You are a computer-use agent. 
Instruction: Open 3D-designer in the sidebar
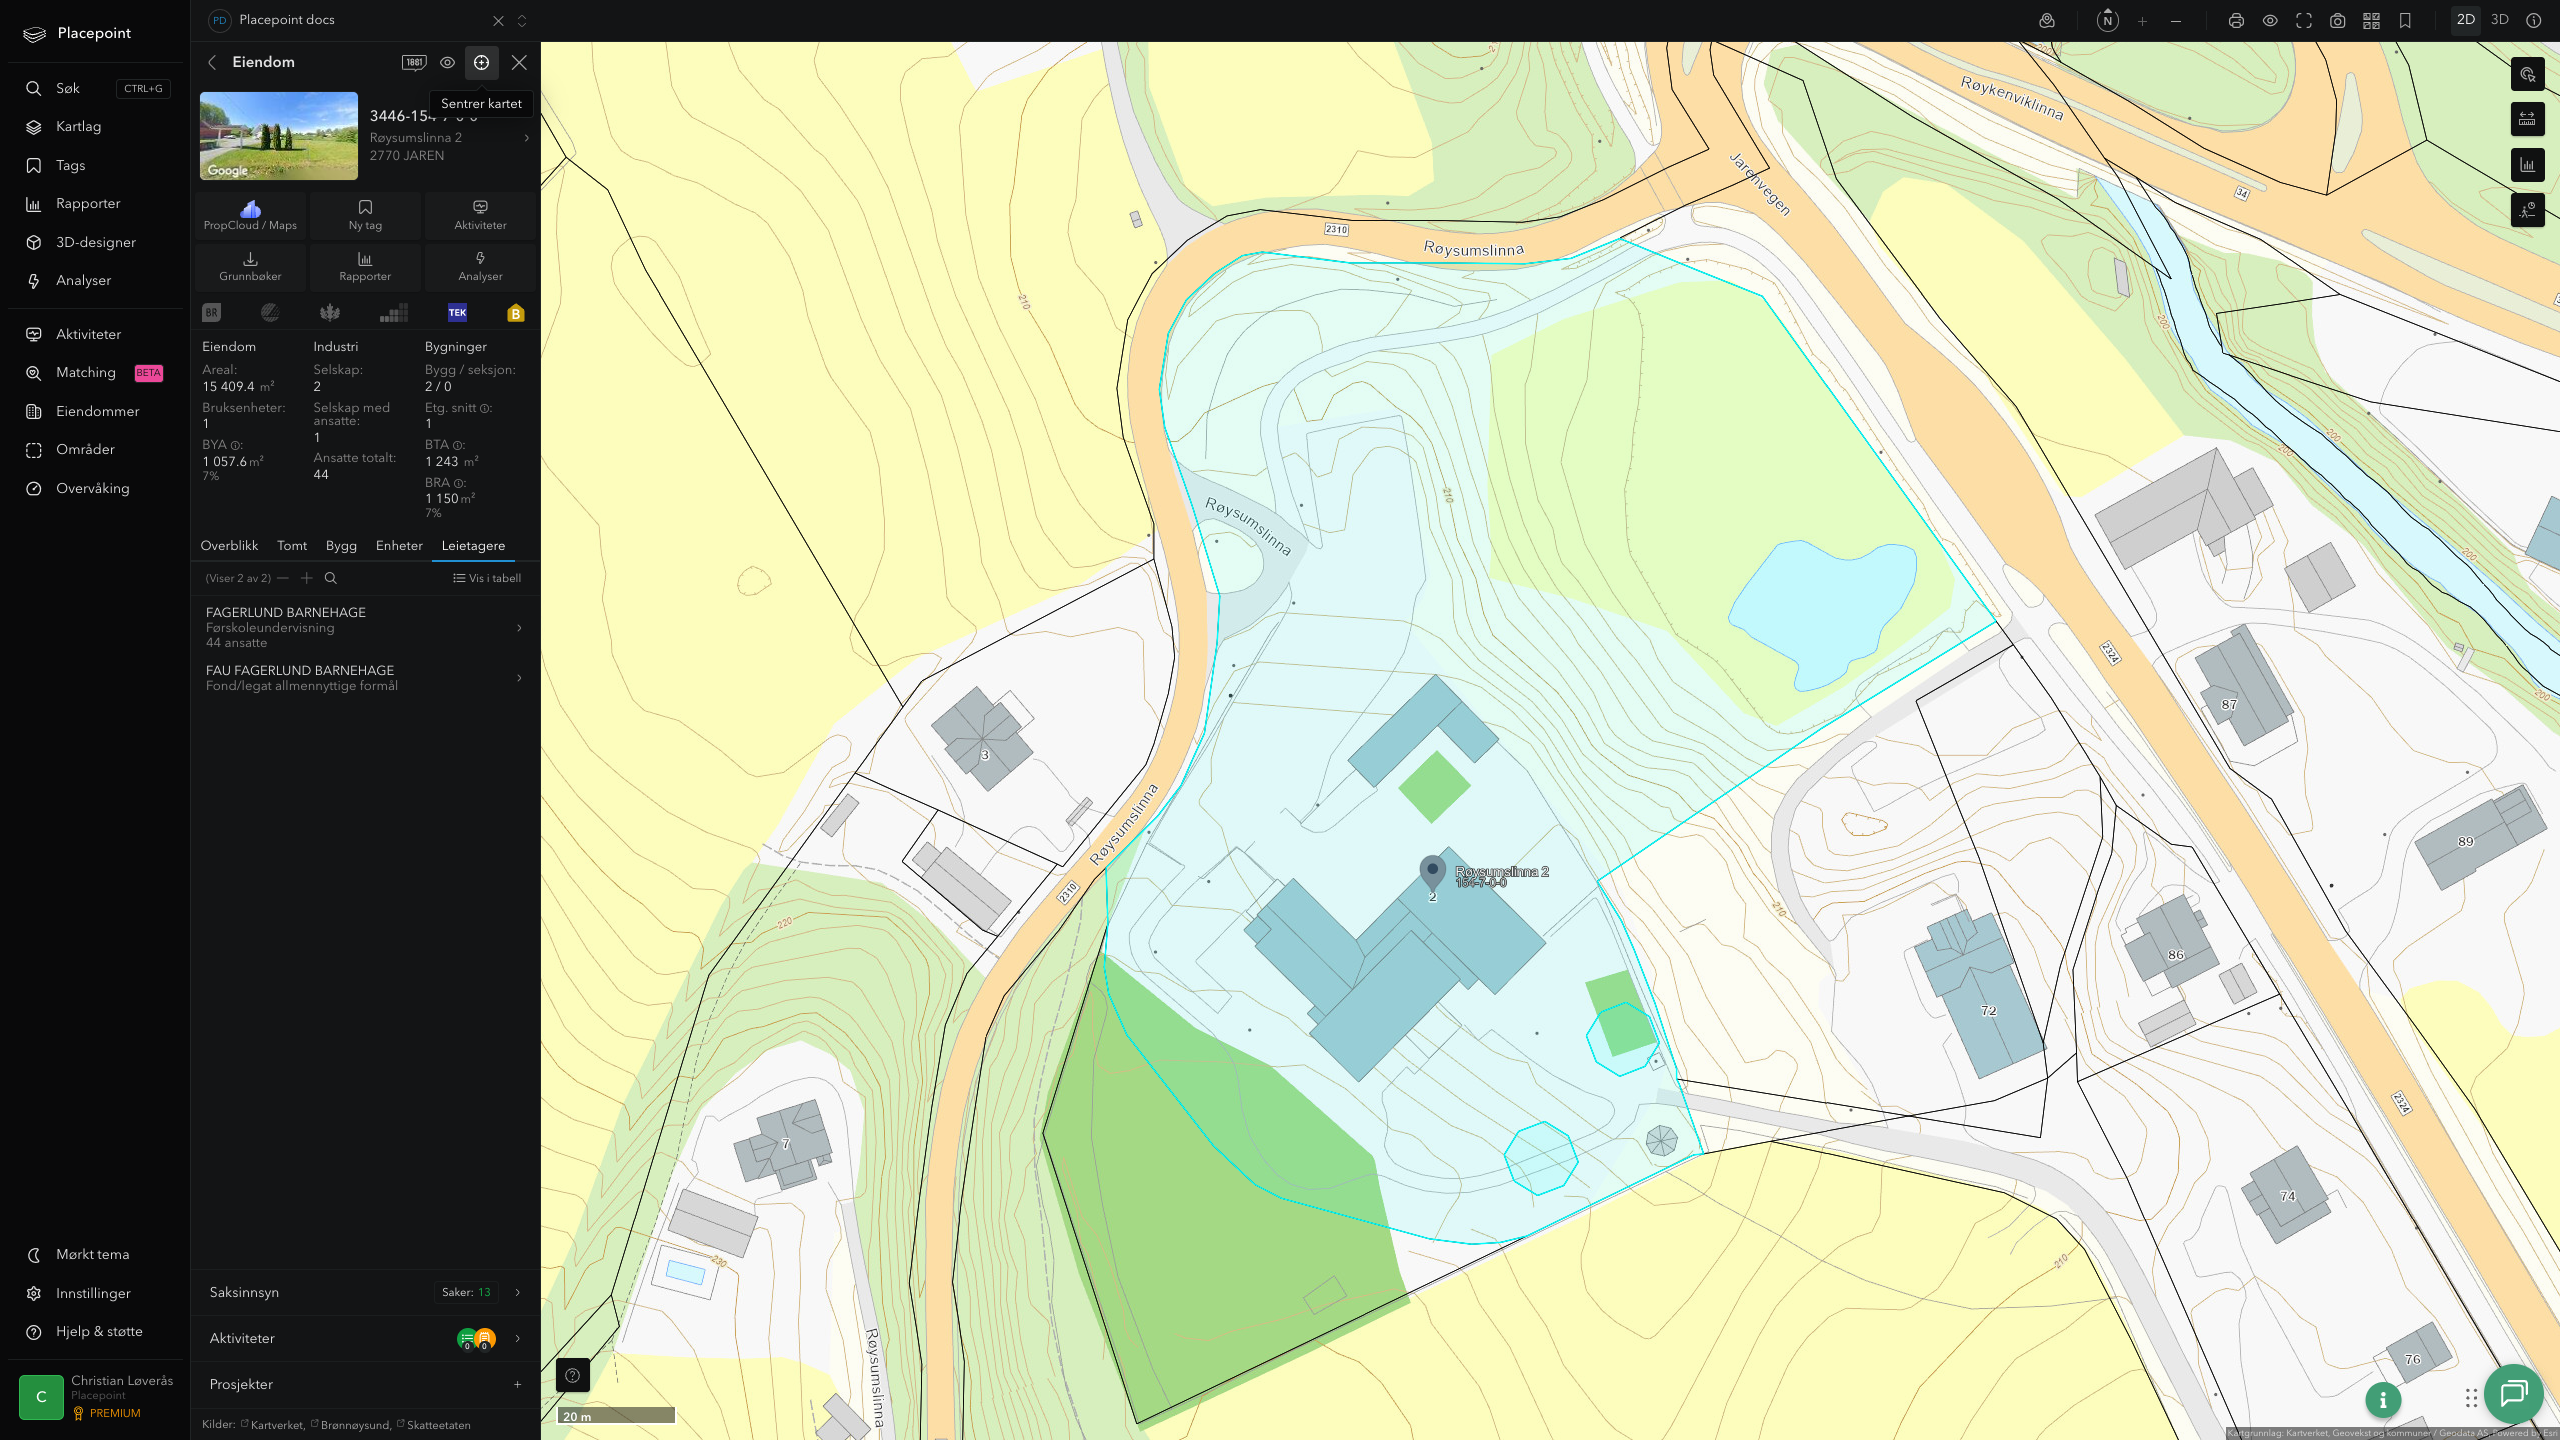[96, 242]
